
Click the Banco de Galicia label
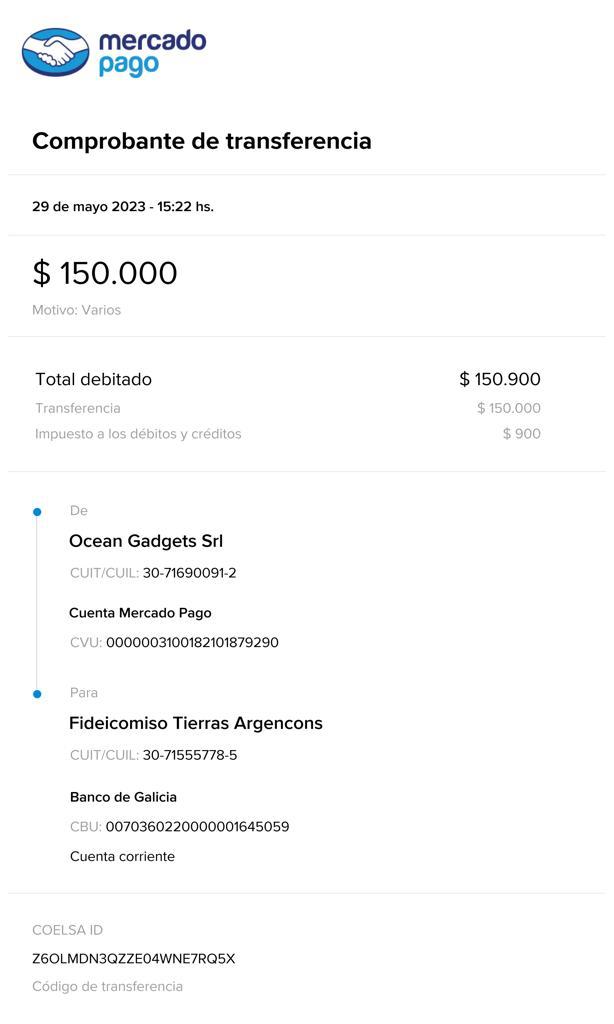123,797
